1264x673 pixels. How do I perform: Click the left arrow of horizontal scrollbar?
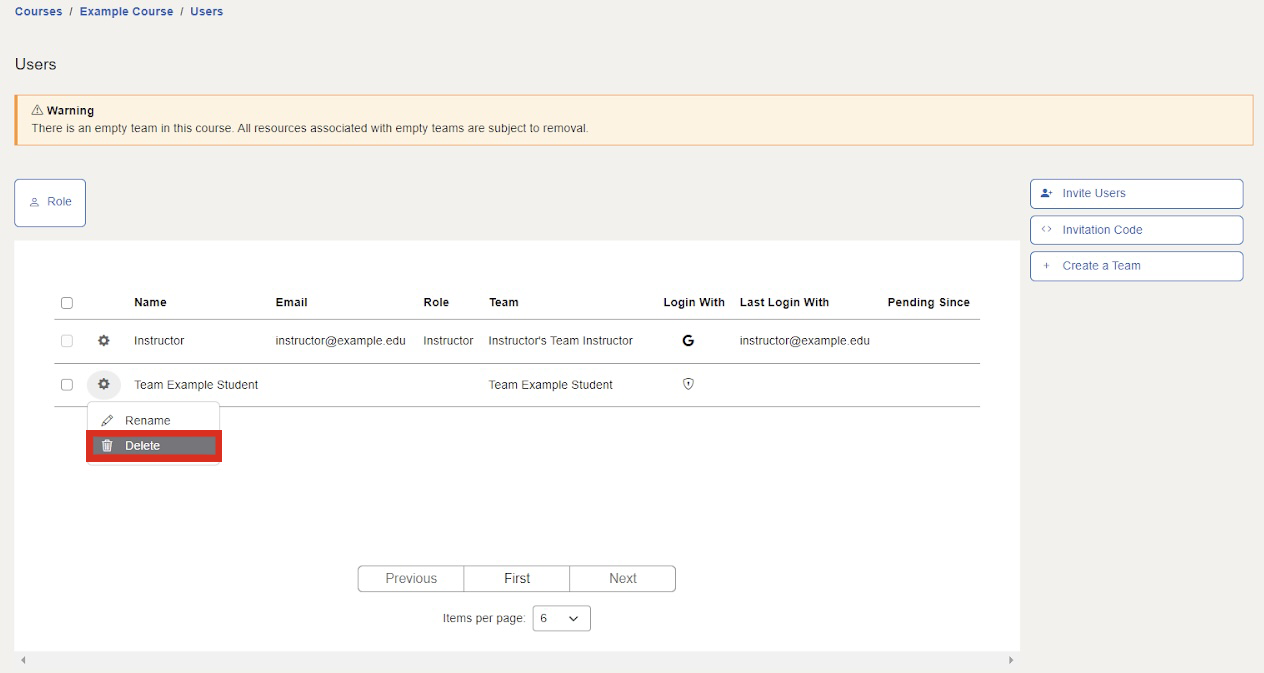23,660
